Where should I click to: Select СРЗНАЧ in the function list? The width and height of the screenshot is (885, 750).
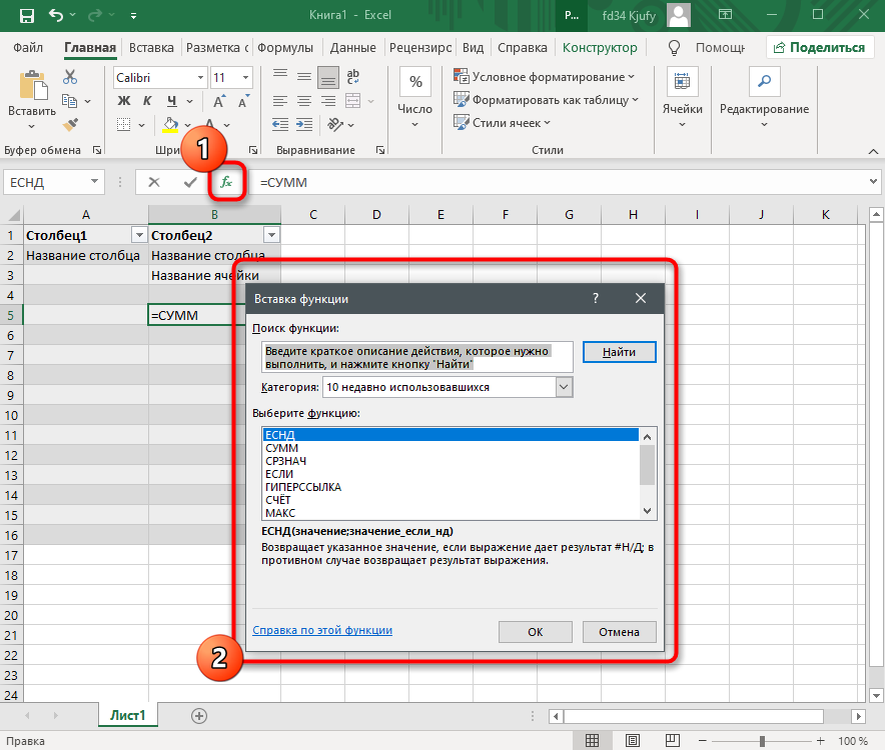[x=286, y=461]
